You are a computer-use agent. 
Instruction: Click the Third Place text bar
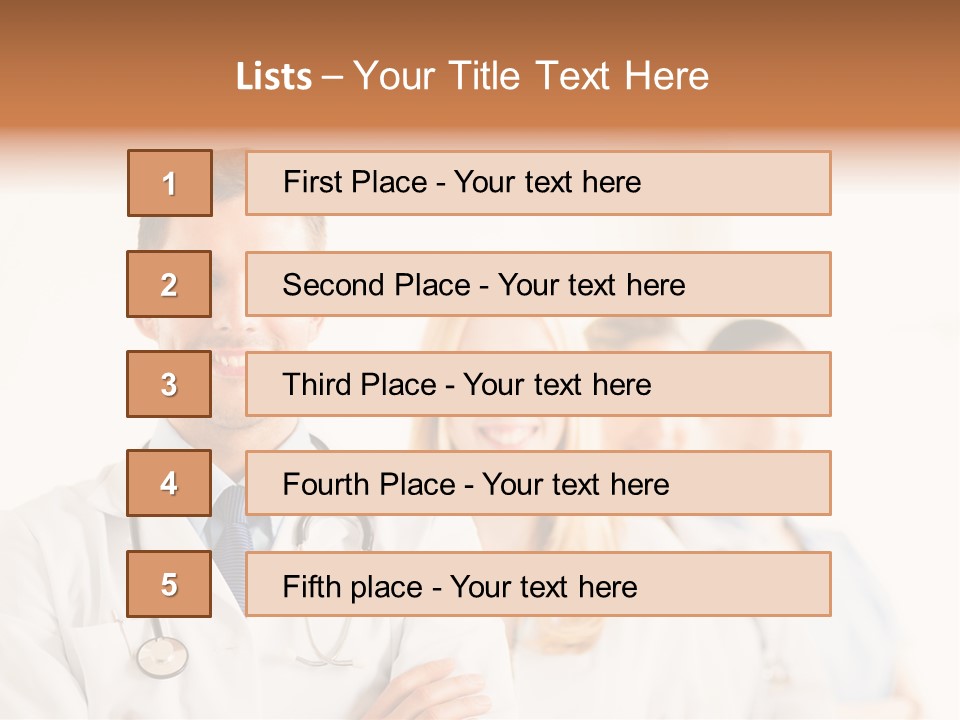[538, 384]
